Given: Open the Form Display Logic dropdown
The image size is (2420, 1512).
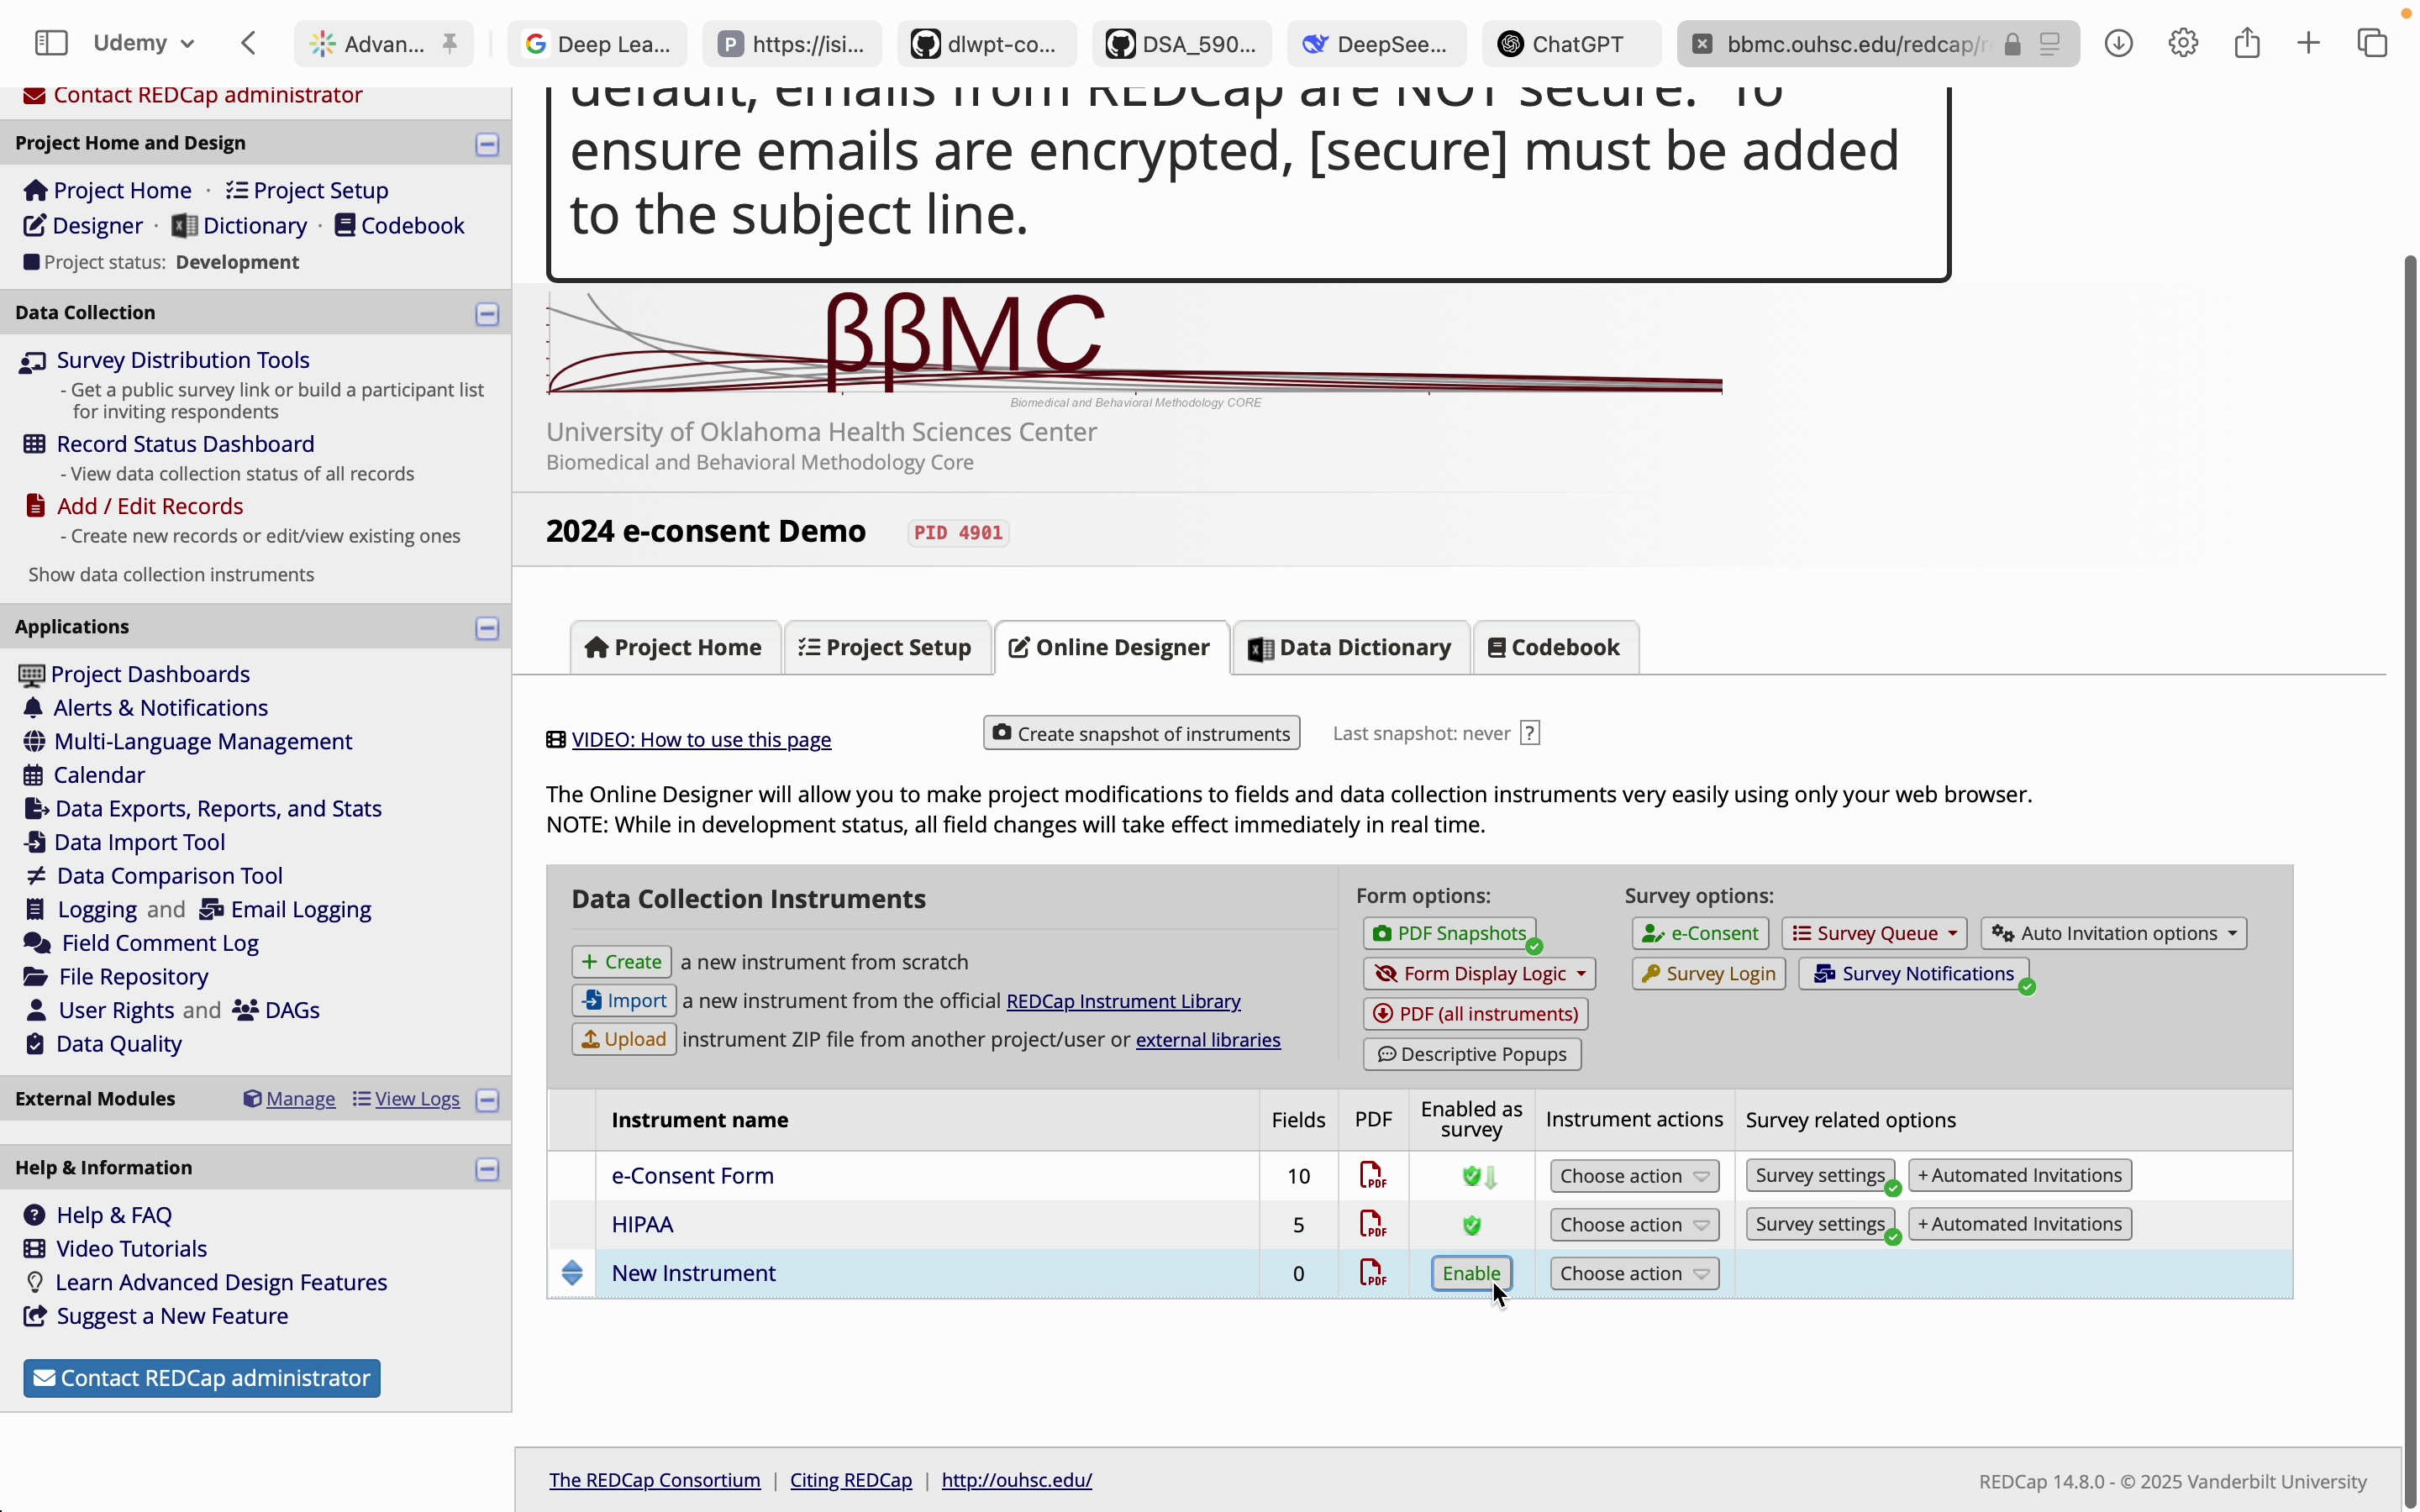Looking at the screenshot, I should click(1479, 973).
